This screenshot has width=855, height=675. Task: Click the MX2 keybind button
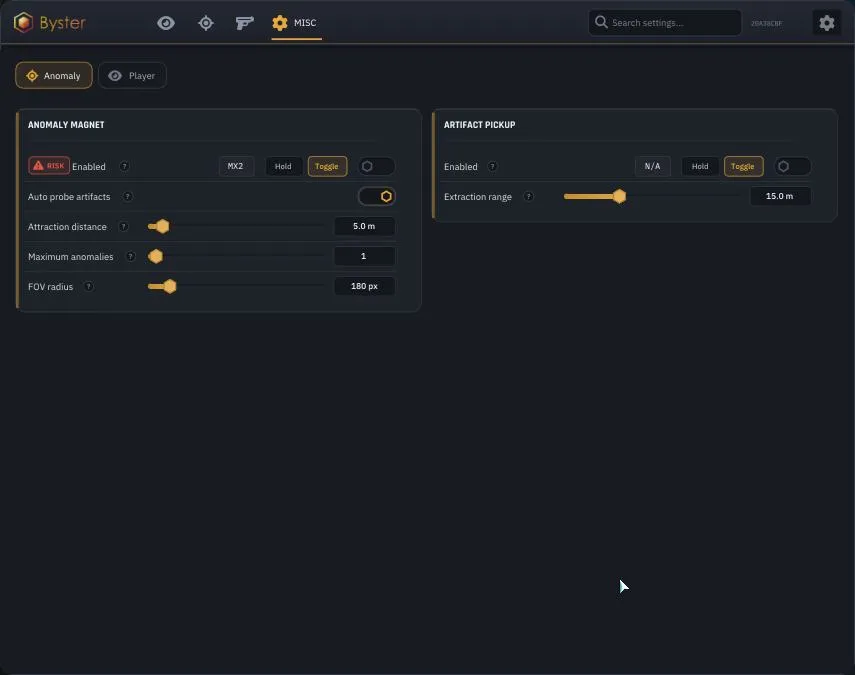click(236, 166)
